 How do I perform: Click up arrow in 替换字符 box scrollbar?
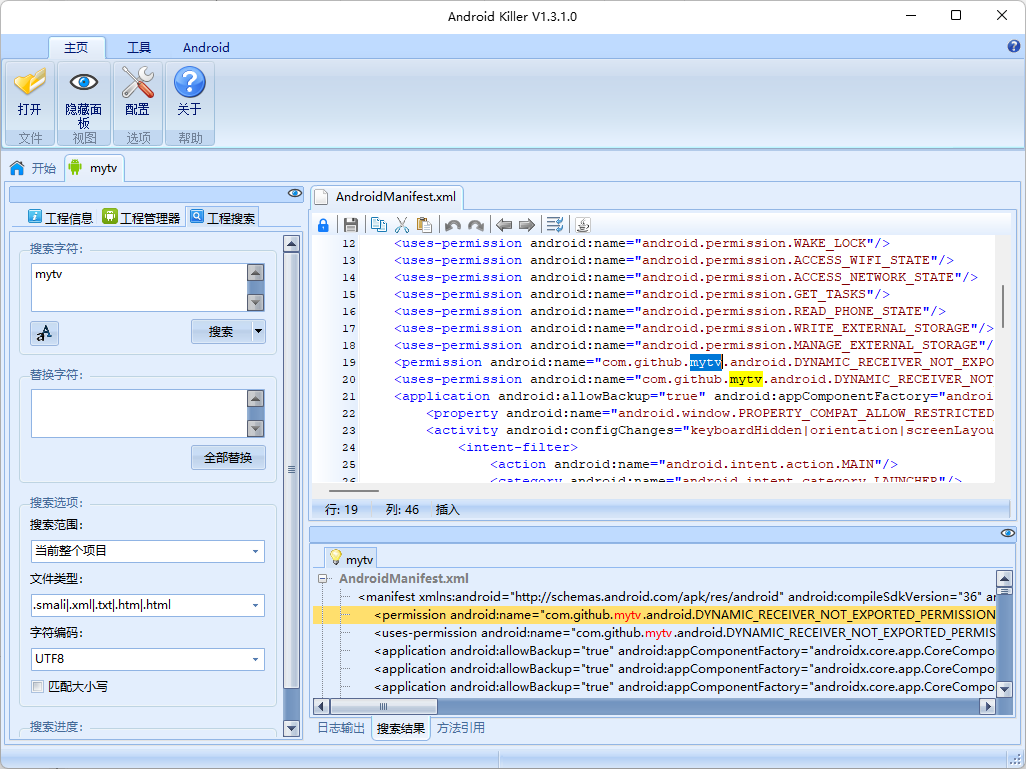point(255,399)
